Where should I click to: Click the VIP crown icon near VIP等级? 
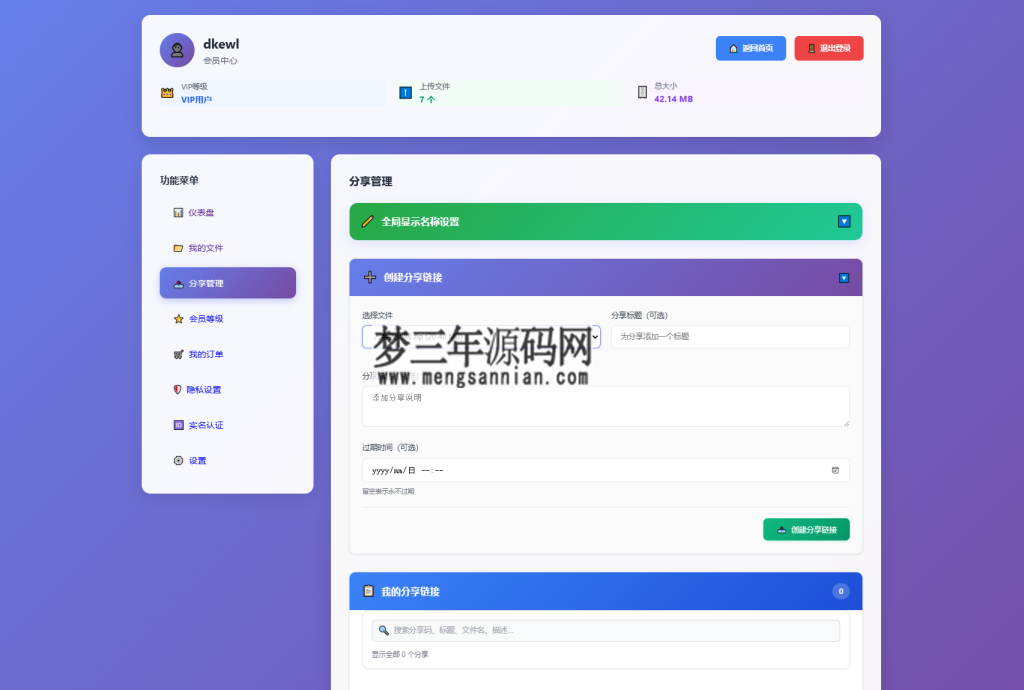coord(167,93)
